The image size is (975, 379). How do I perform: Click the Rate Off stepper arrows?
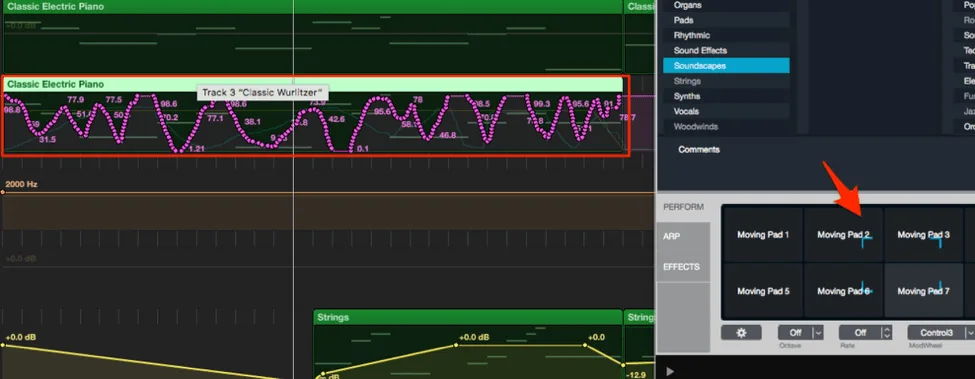(x=887, y=332)
